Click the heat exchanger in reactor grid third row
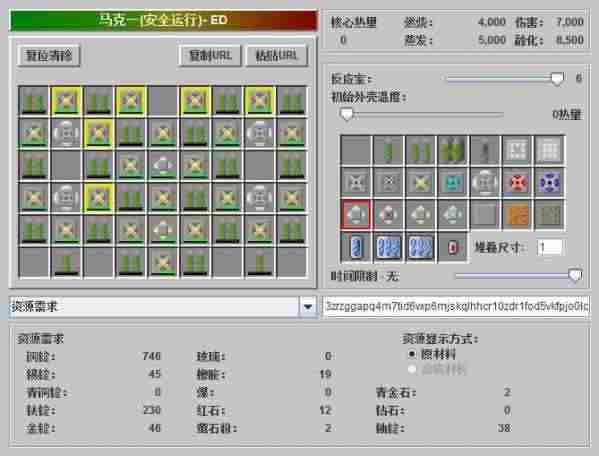The height and width of the screenshot is (456, 599). tap(163, 165)
